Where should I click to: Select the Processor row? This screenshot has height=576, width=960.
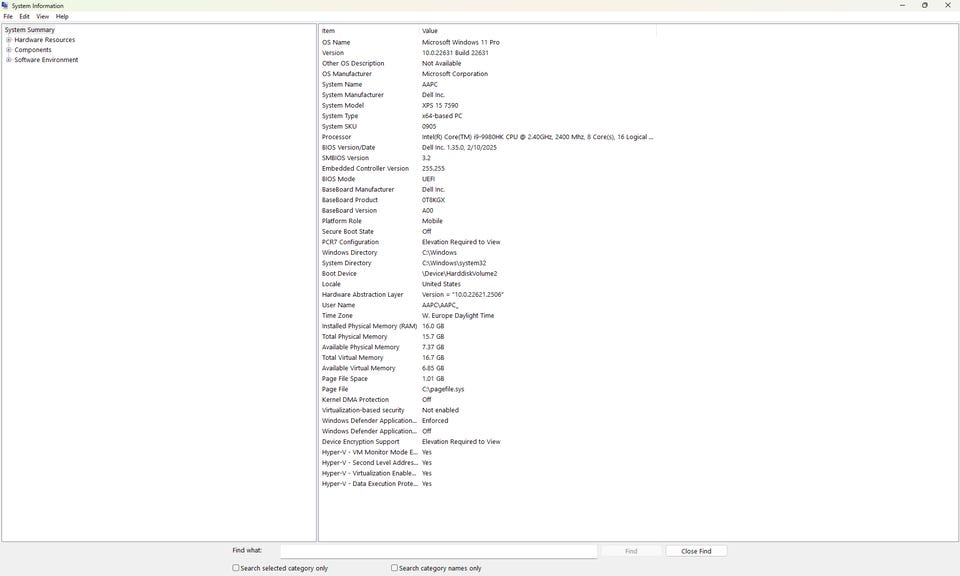click(x=487, y=137)
